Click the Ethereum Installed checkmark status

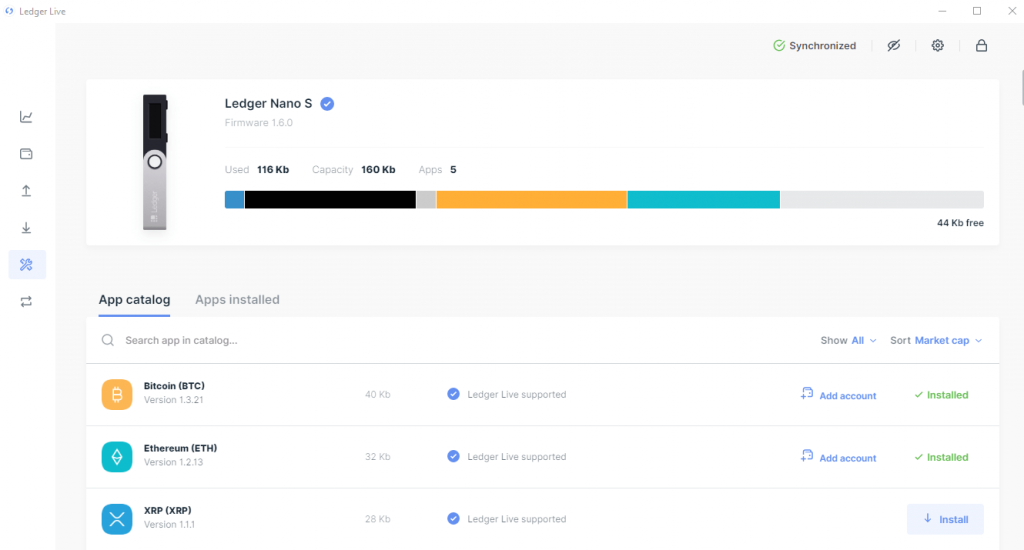pos(941,457)
